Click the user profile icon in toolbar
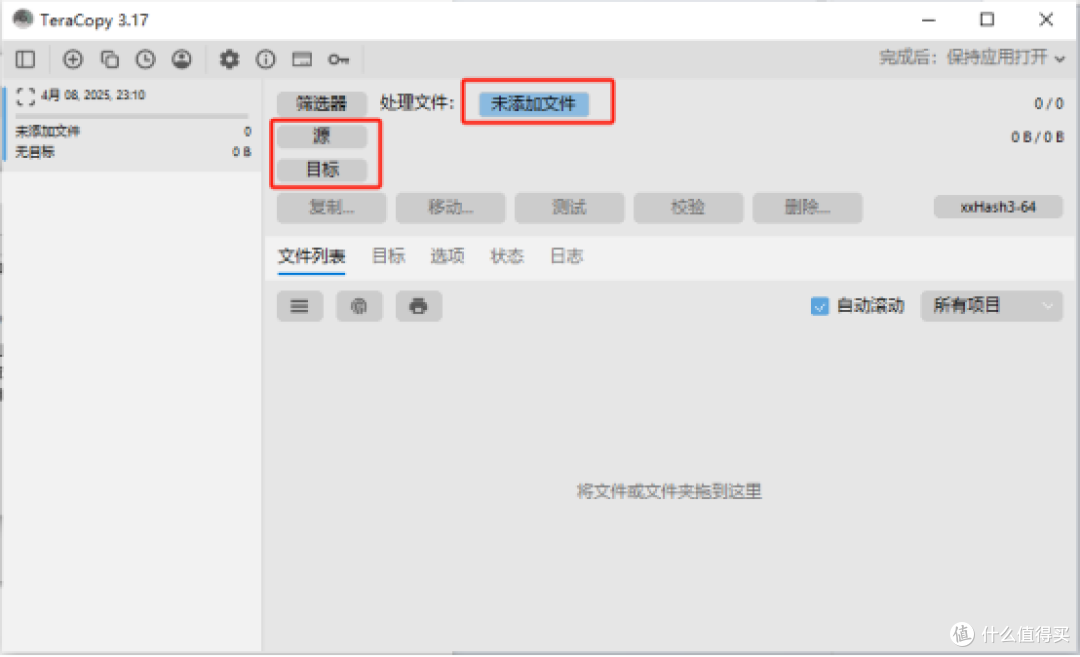Image resolution: width=1080 pixels, height=657 pixels. [182, 59]
